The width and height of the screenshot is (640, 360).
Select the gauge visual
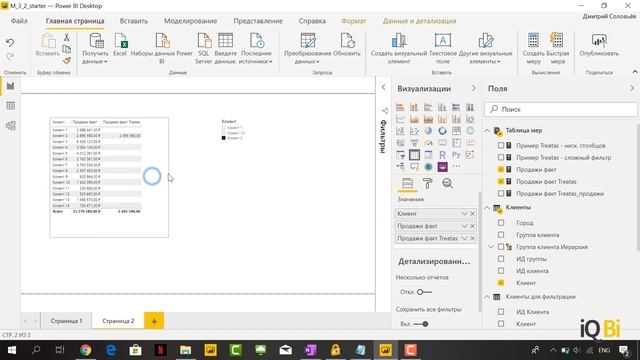click(428, 143)
